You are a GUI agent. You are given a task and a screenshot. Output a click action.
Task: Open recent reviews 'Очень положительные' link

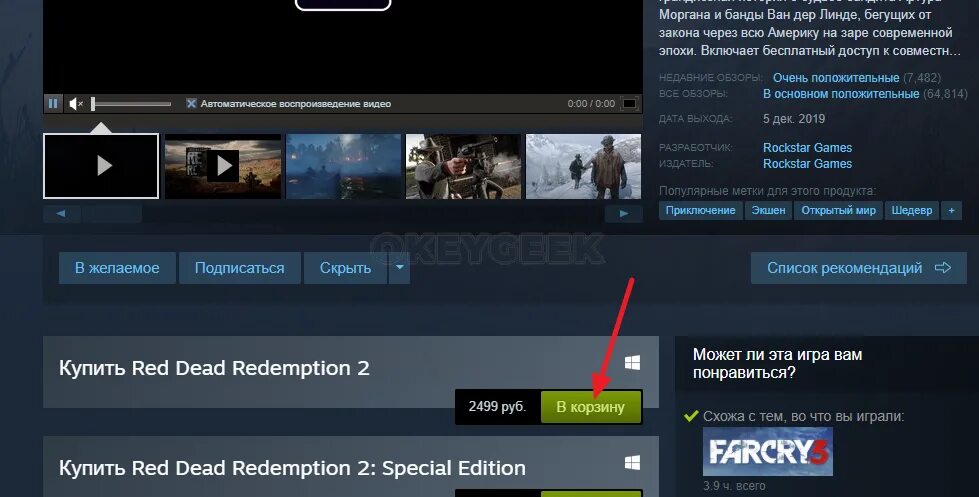[836, 78]
